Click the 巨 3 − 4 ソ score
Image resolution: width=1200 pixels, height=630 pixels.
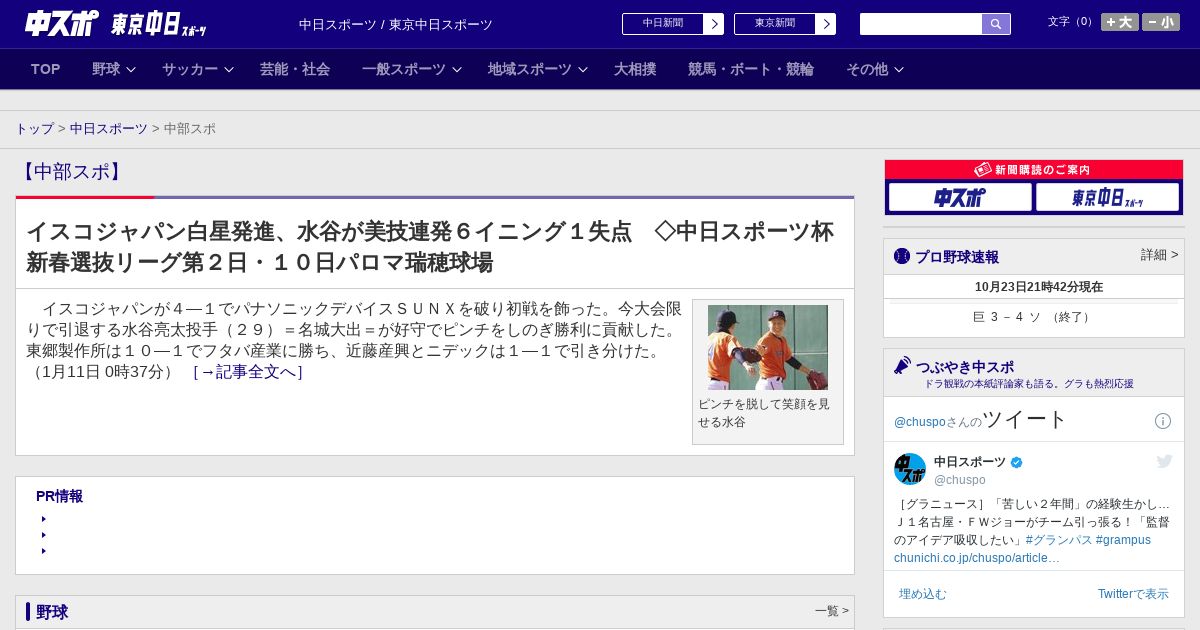[1033, 317]
